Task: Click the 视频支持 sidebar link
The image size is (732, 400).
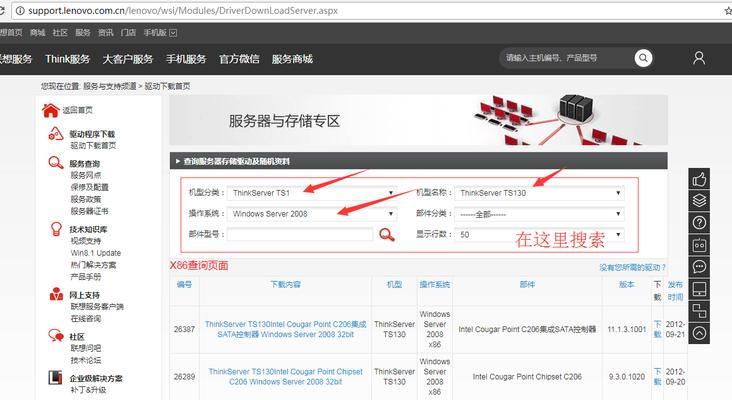Action: coord(85,241)
